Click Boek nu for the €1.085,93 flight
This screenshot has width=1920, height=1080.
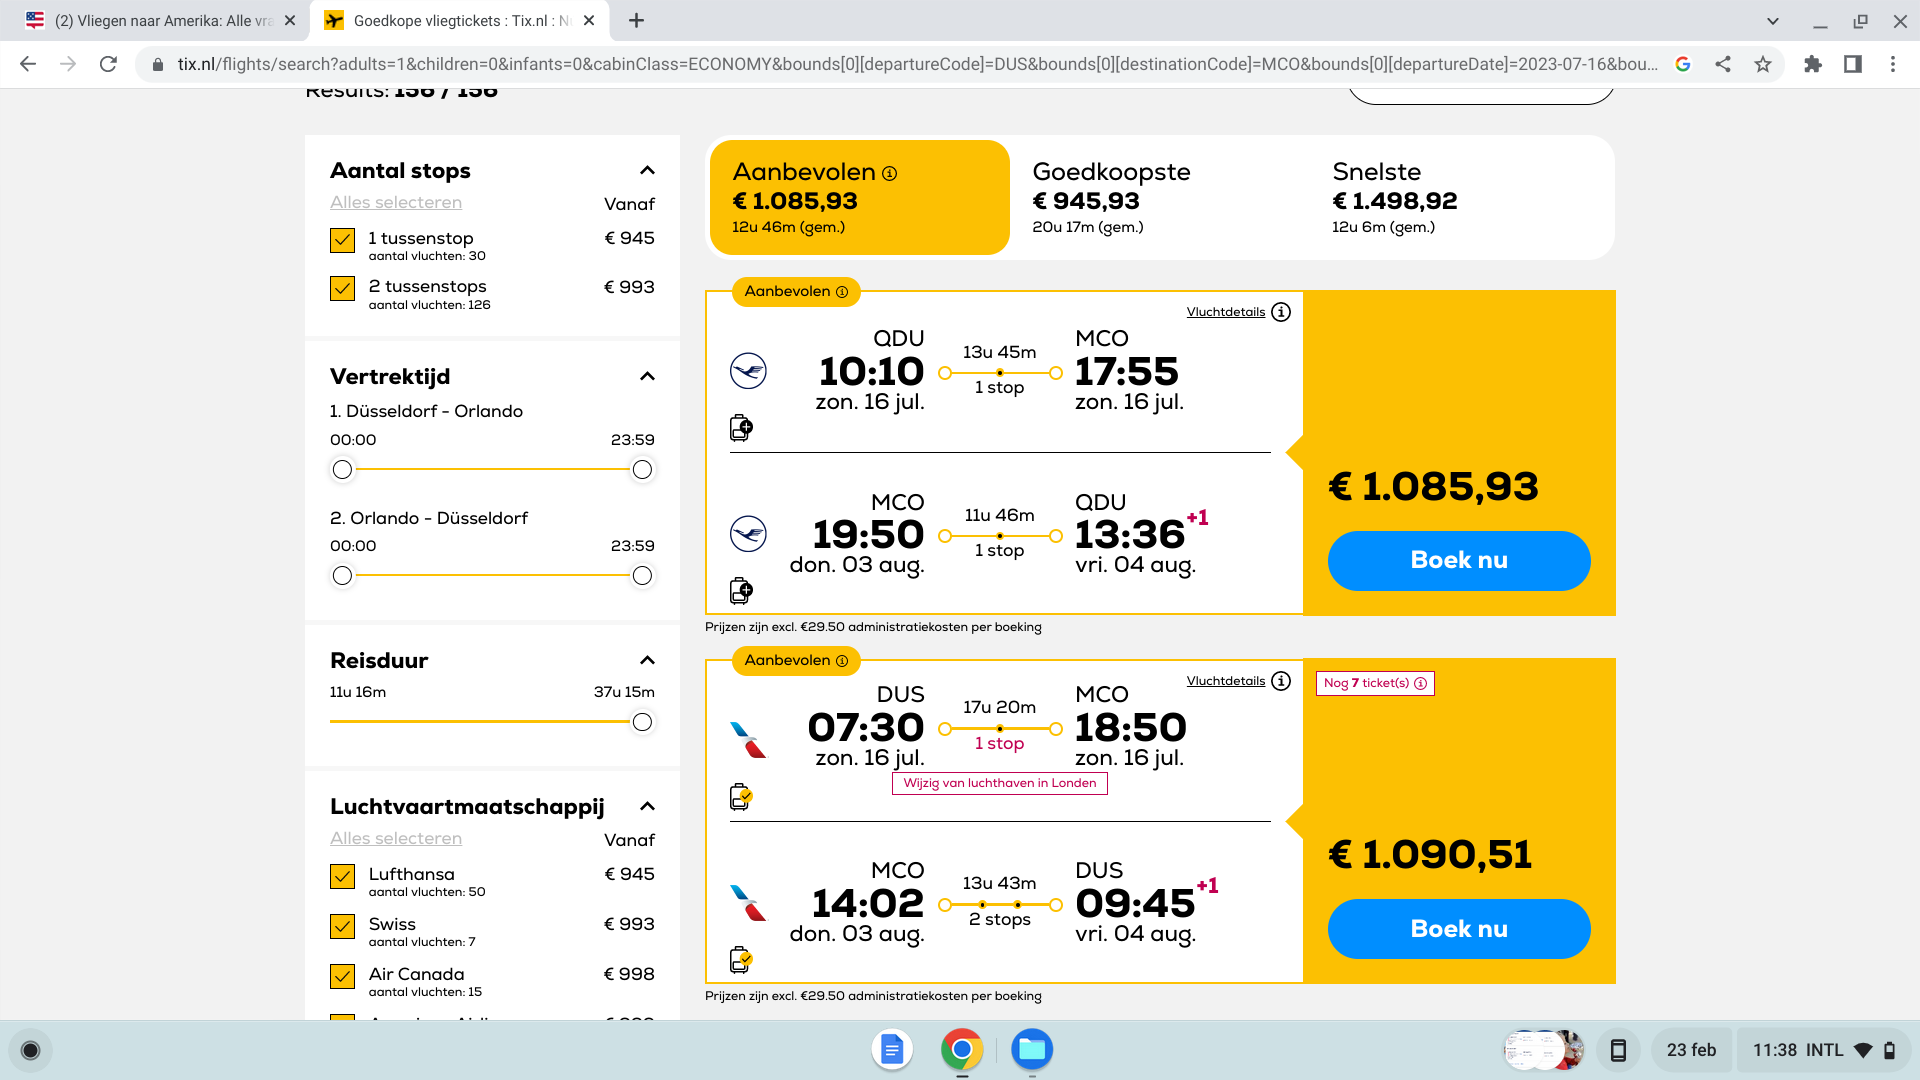click(1458, 560)
